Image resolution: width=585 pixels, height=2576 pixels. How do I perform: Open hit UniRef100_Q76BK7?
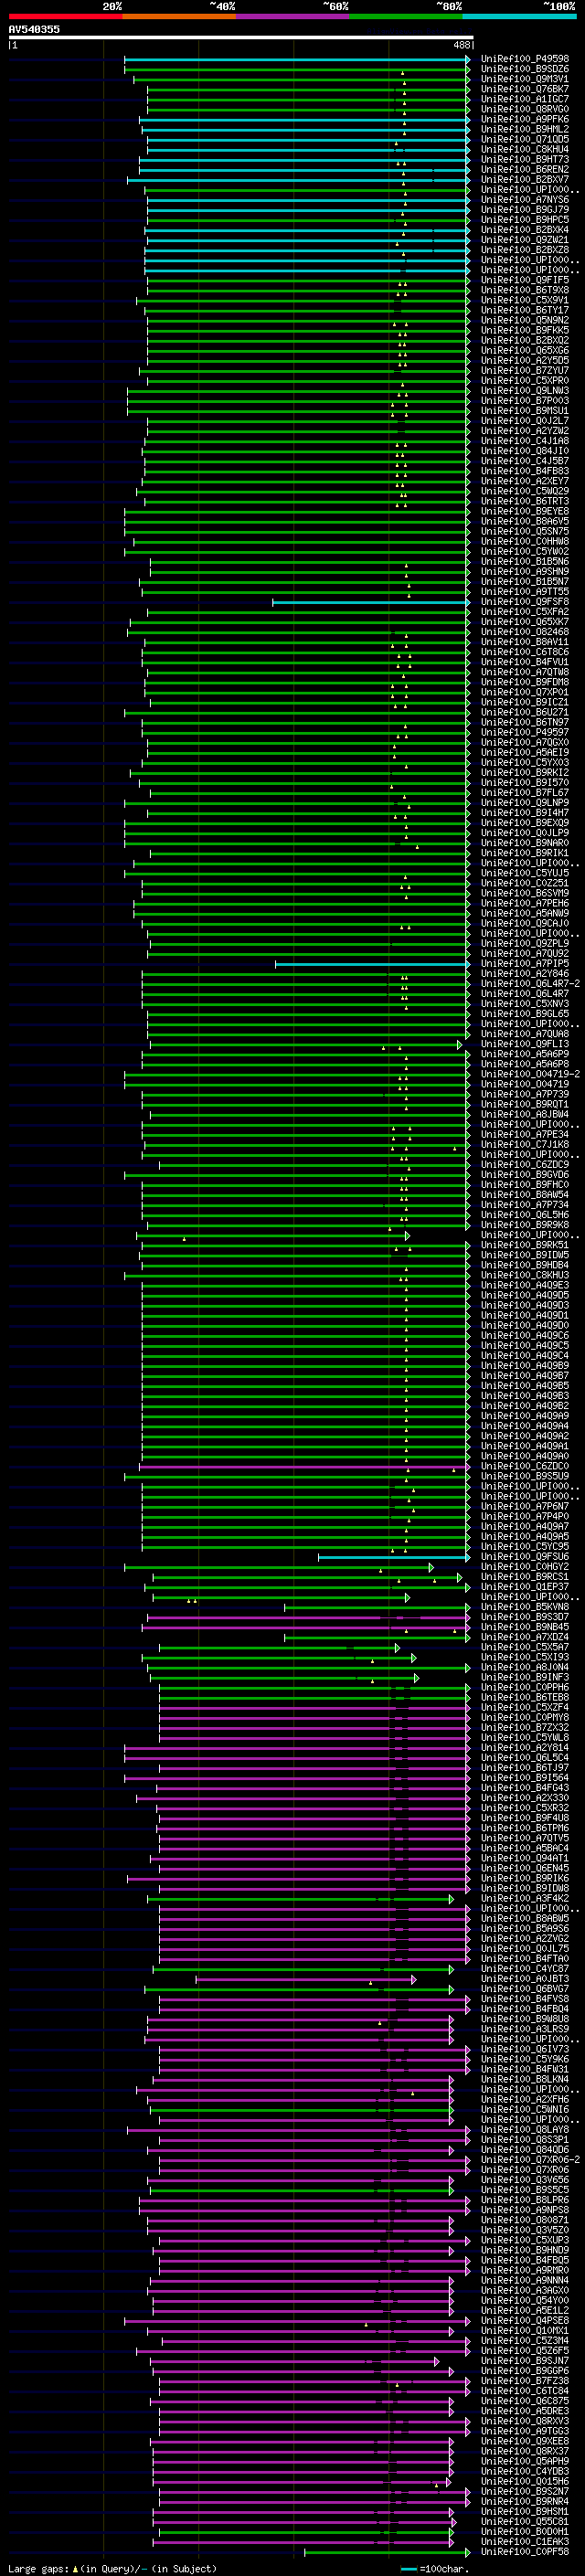(x=524, y=89)
